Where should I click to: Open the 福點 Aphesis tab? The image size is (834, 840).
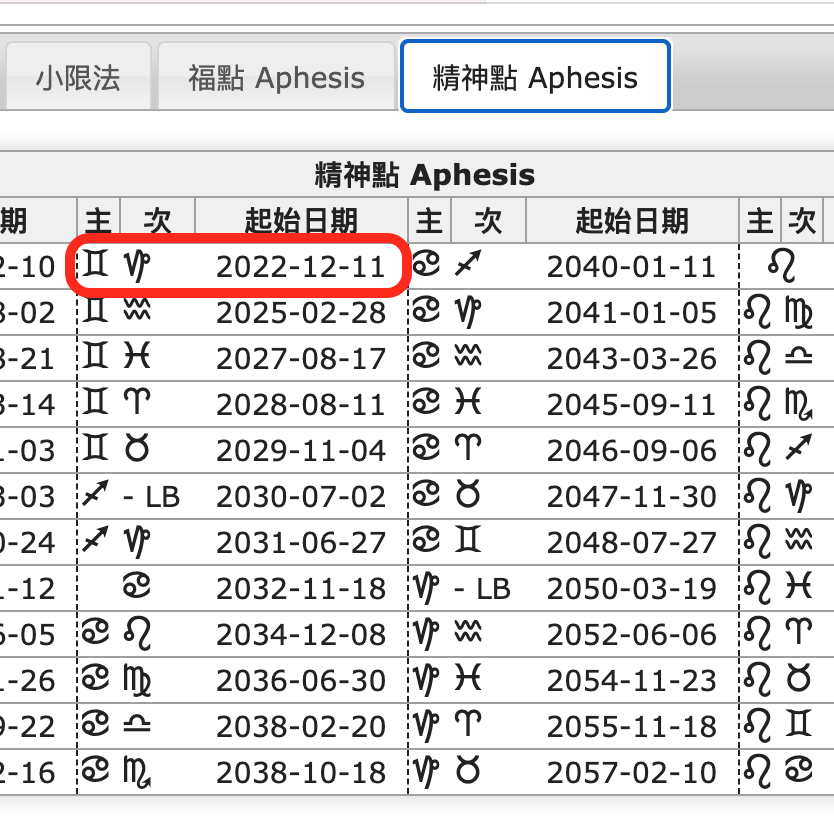click(x=276, y=78)
